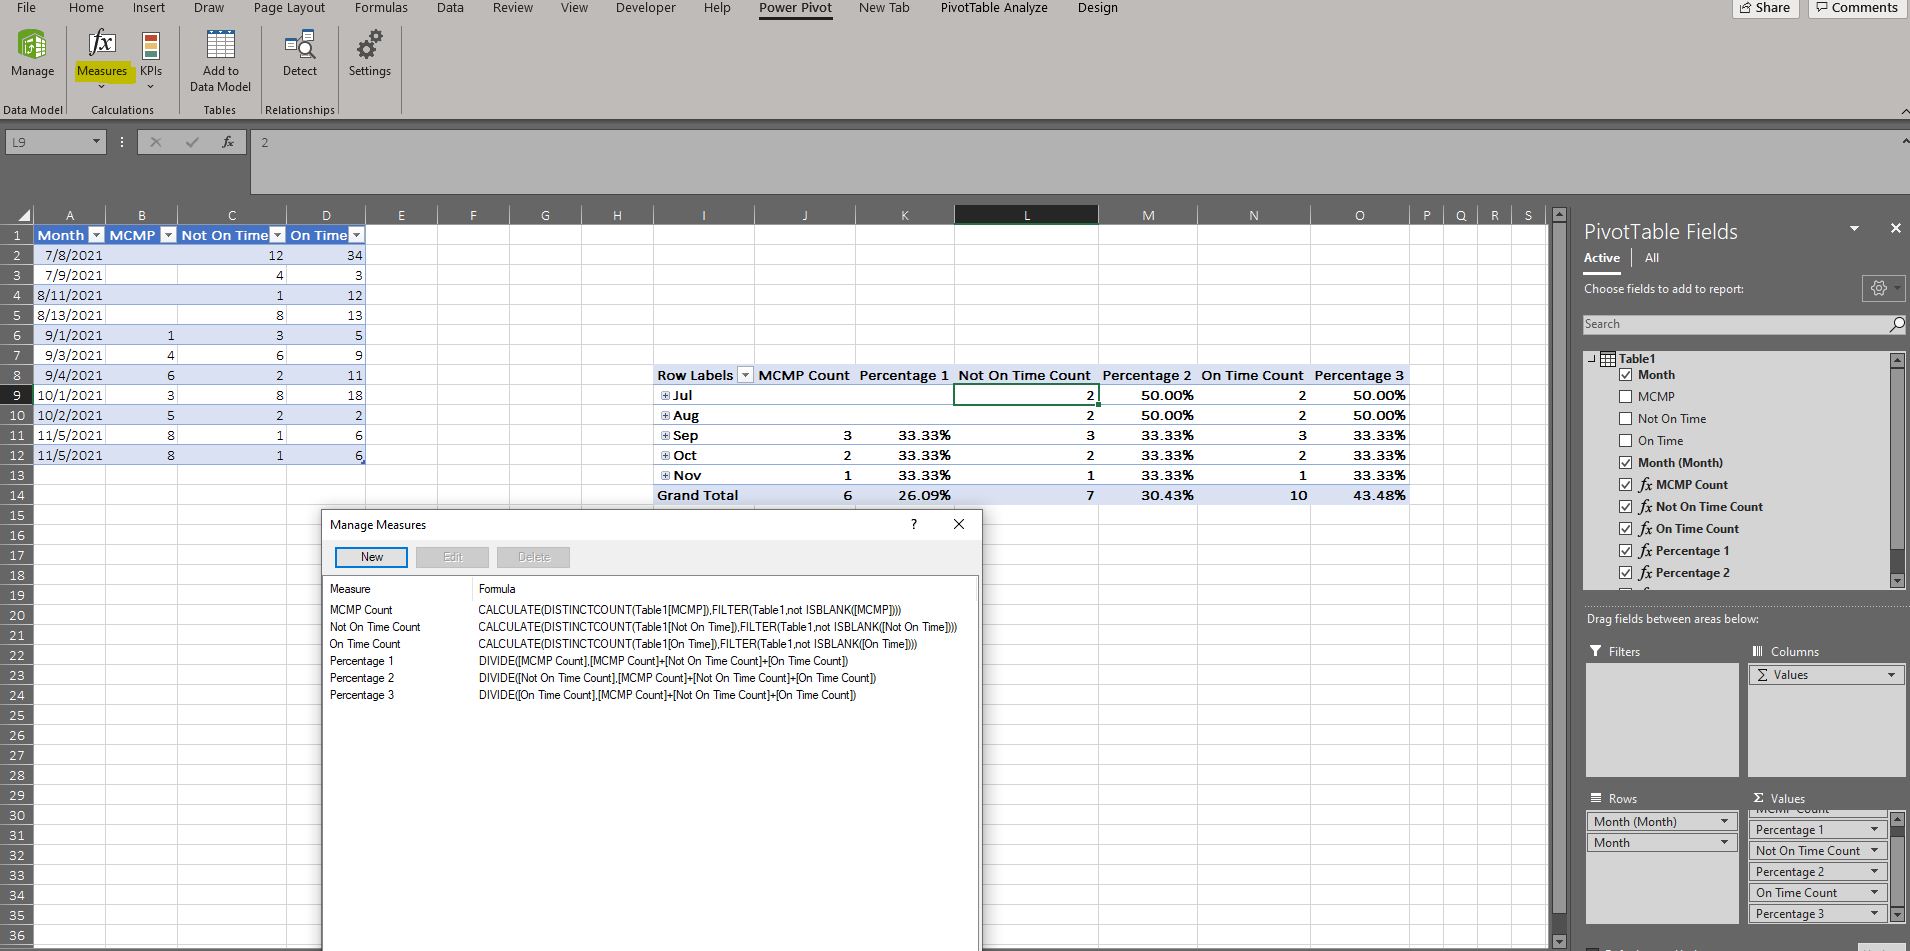
Task: Click the Select All corner triangle of sheet
Action: (x=25, y=215)
